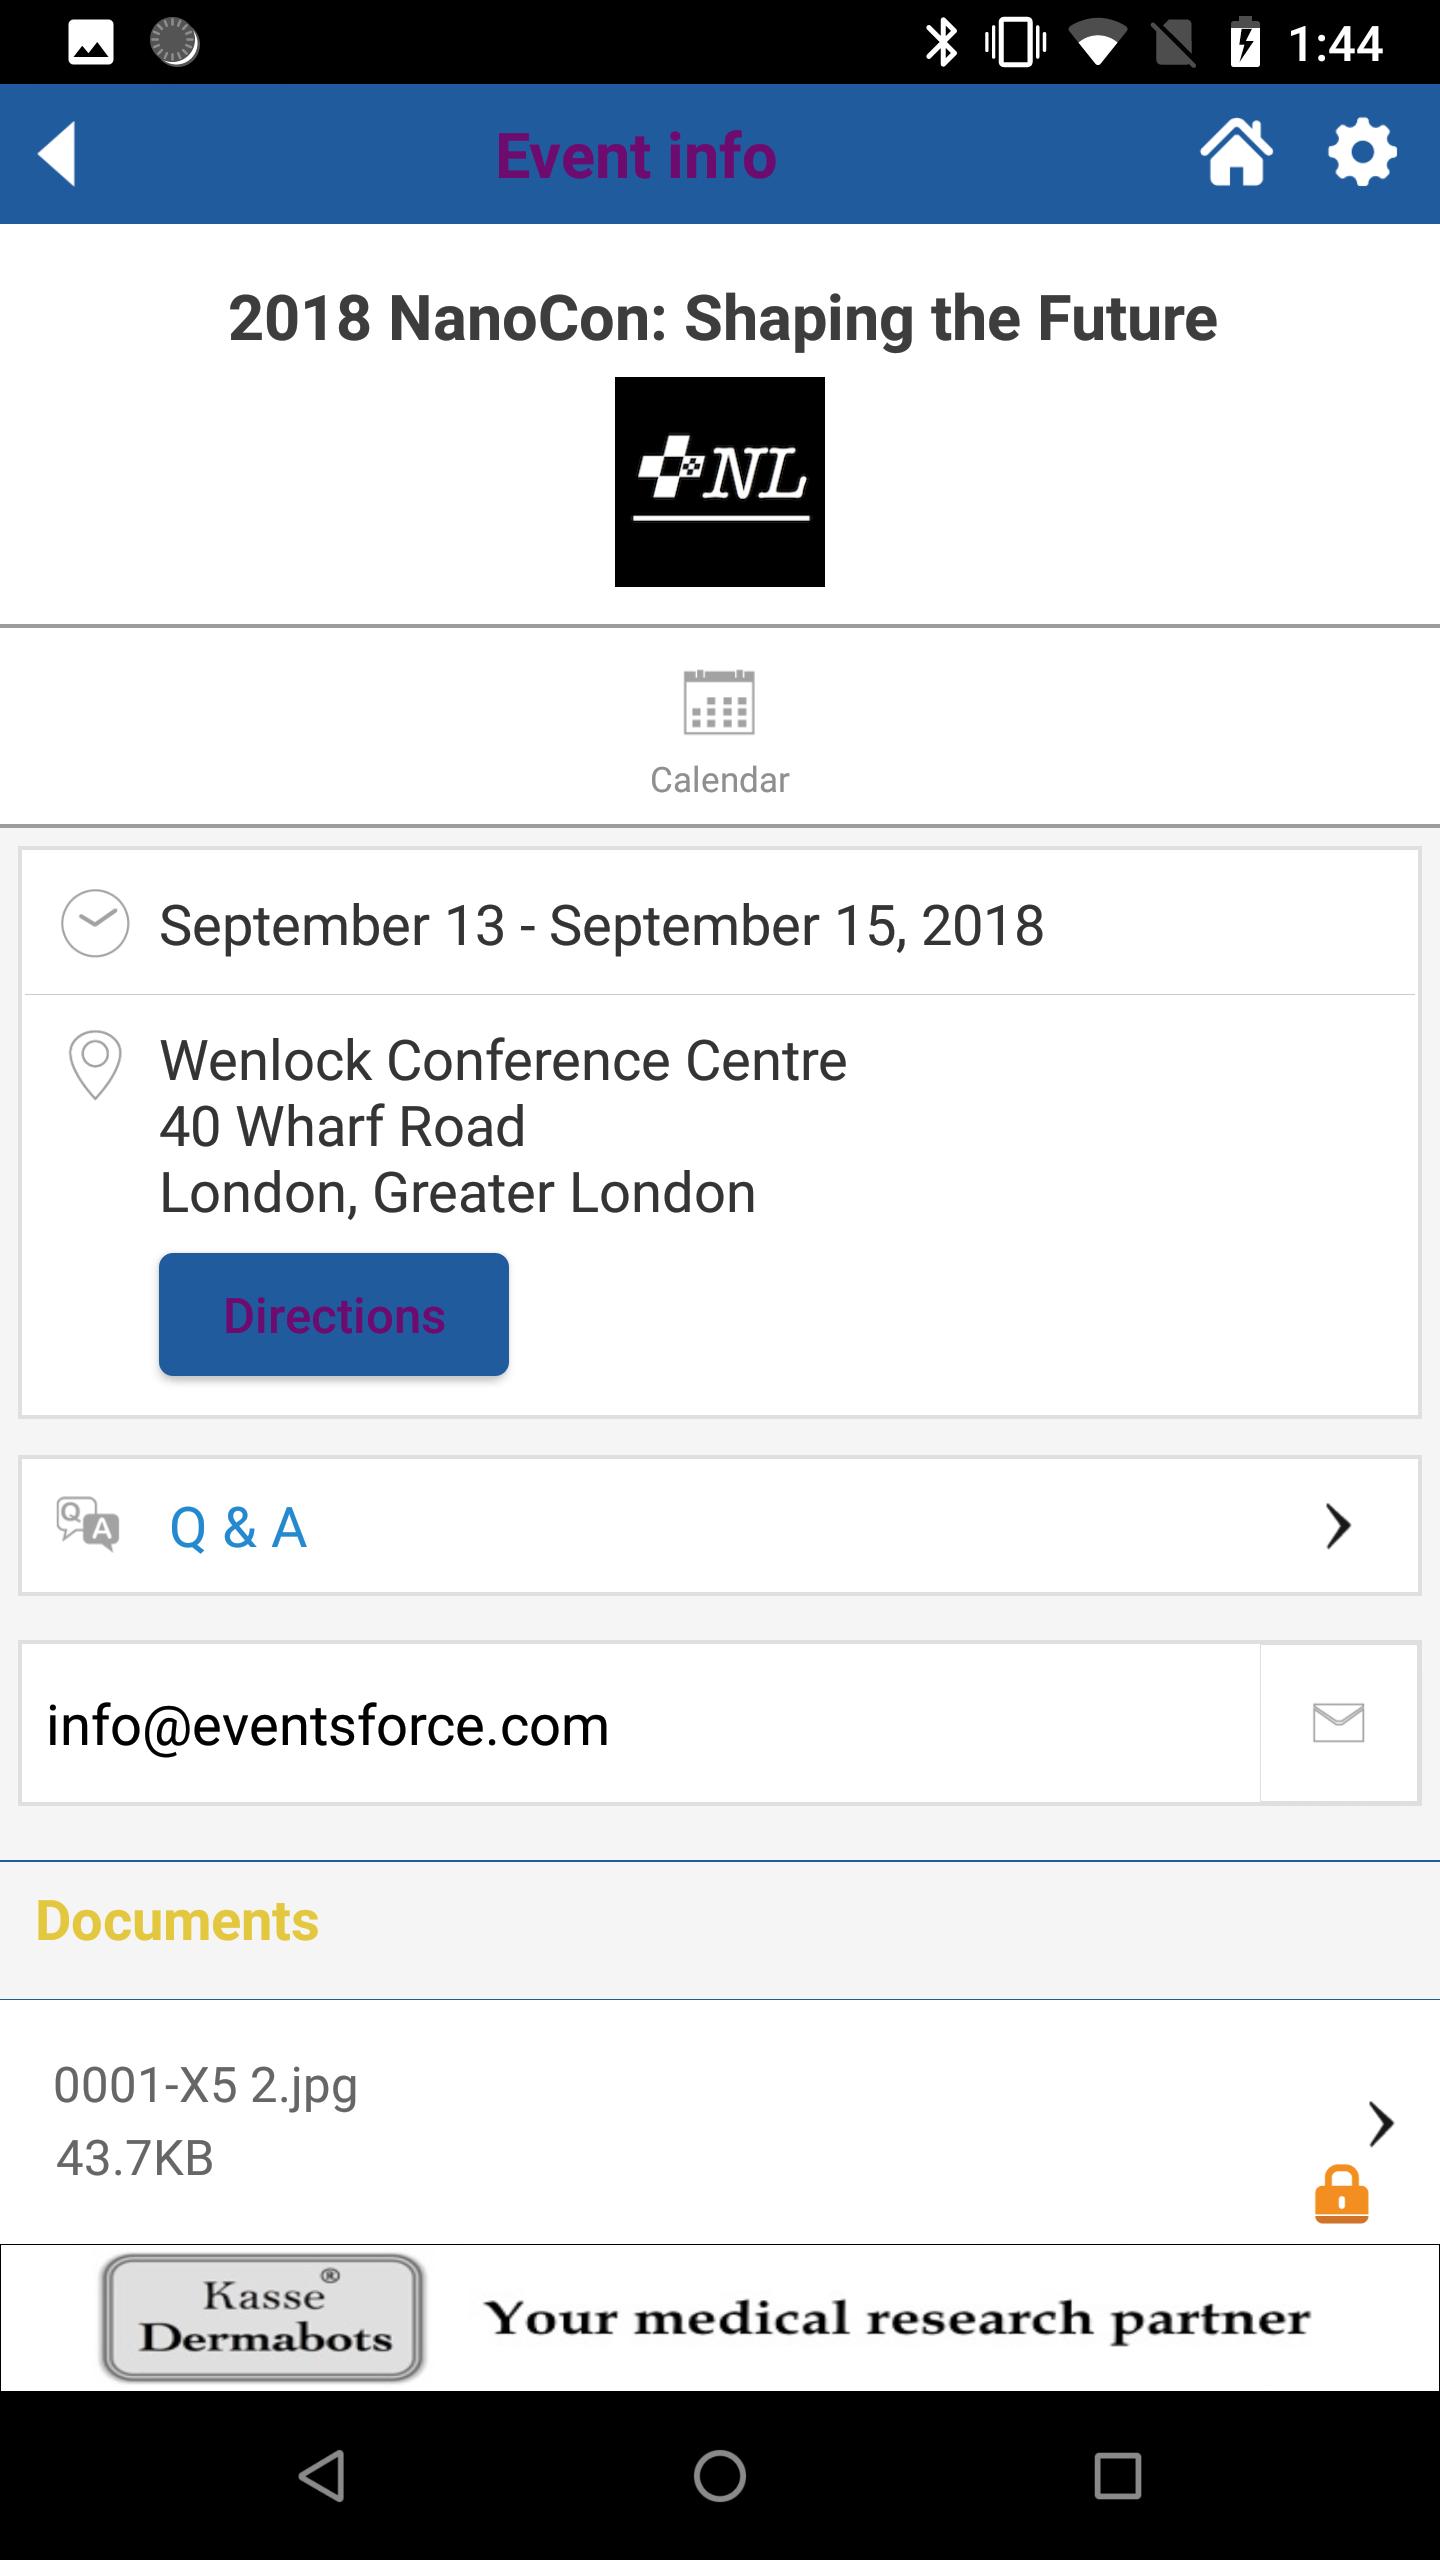
Task: Tap the orange lock icon
Action: pyautogui.click(x=1341, y=2194)
